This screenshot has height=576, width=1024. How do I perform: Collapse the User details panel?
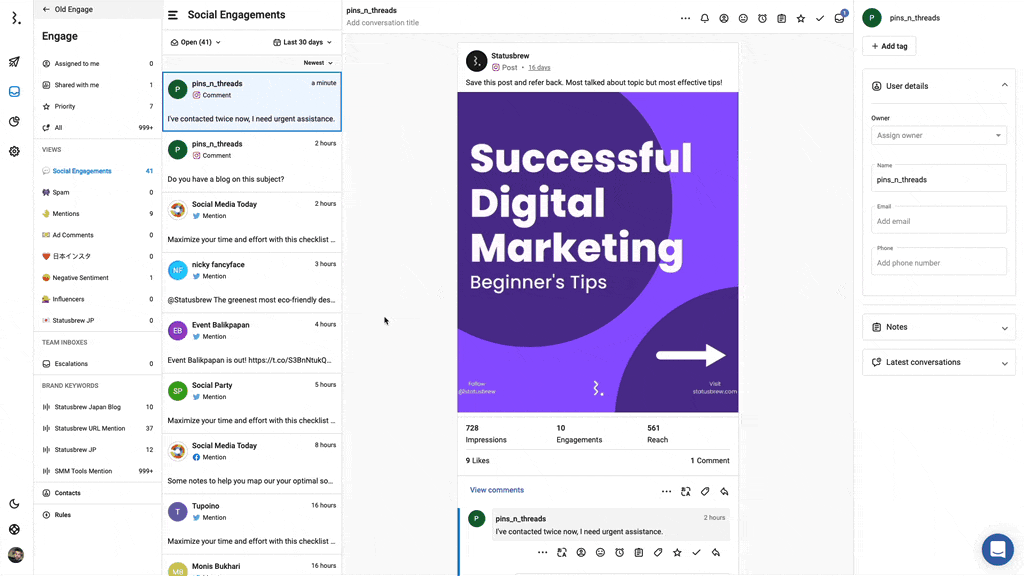point(1004,86)
